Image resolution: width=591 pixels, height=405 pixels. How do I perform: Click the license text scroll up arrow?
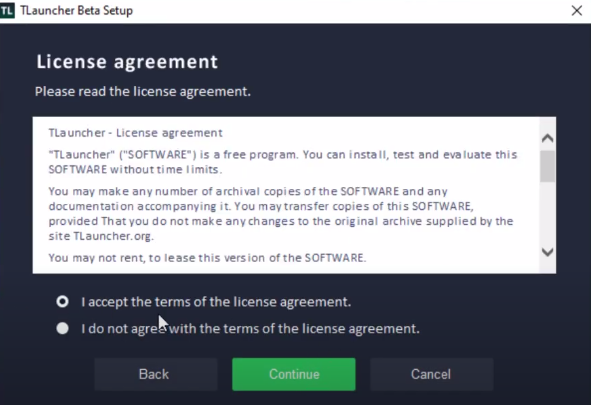pyautogui.click(x=547, y=138)
